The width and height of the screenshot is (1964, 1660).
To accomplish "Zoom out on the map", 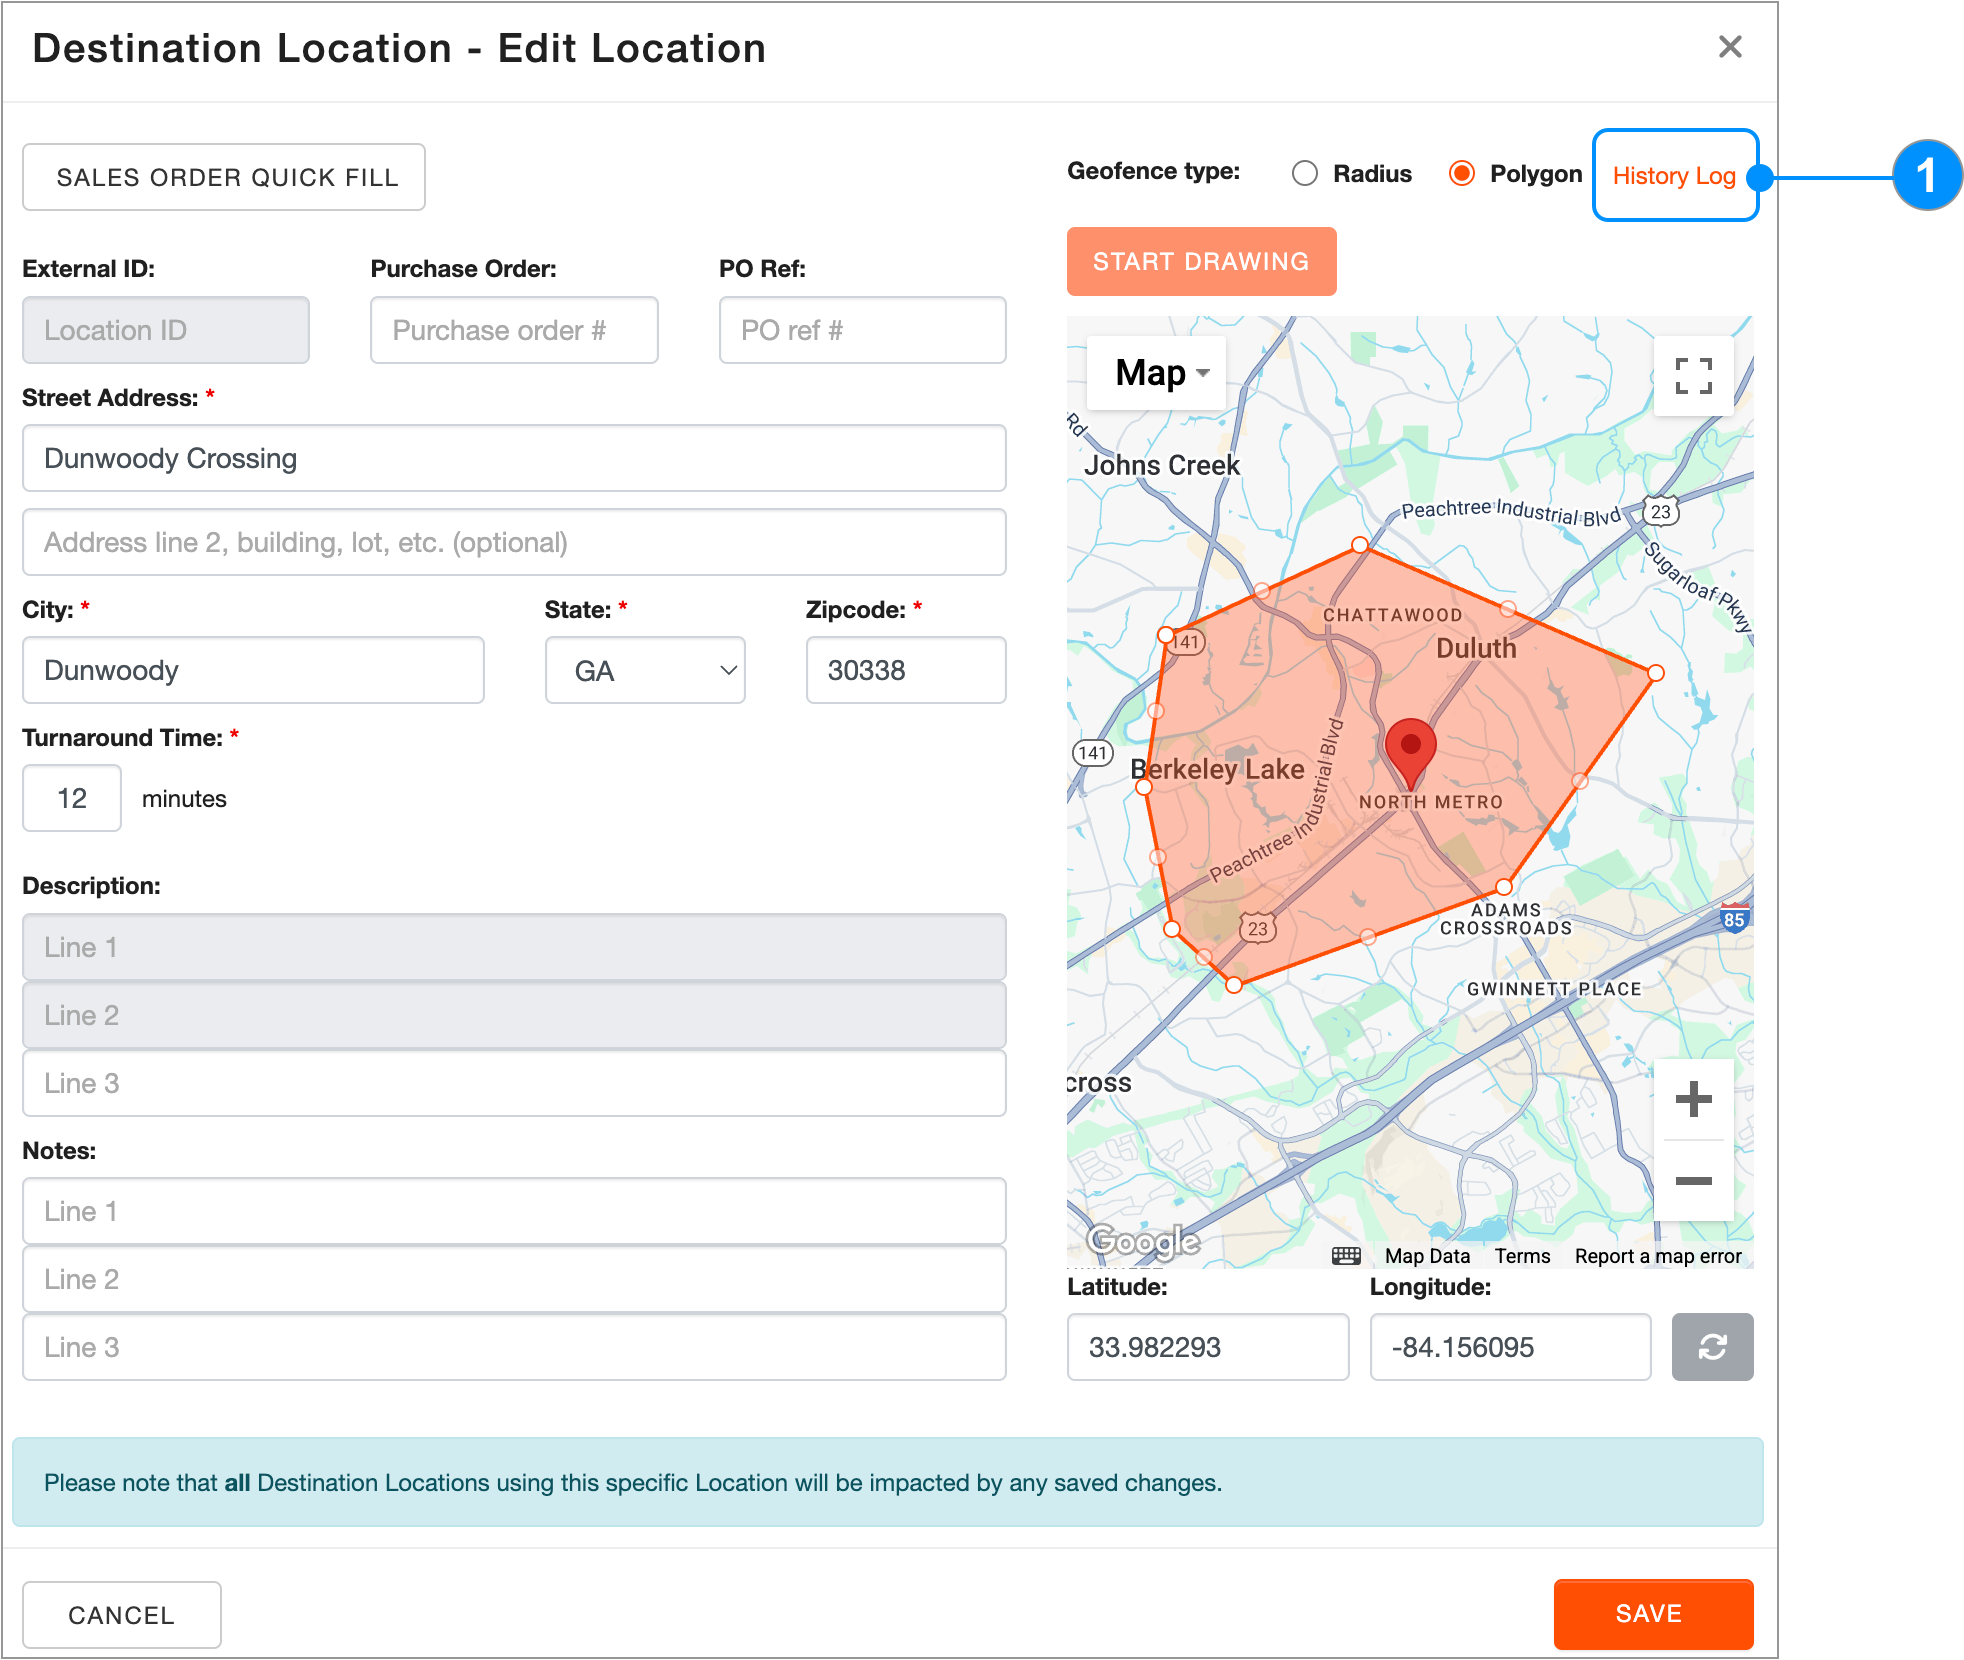I will click(1693, 1181).
